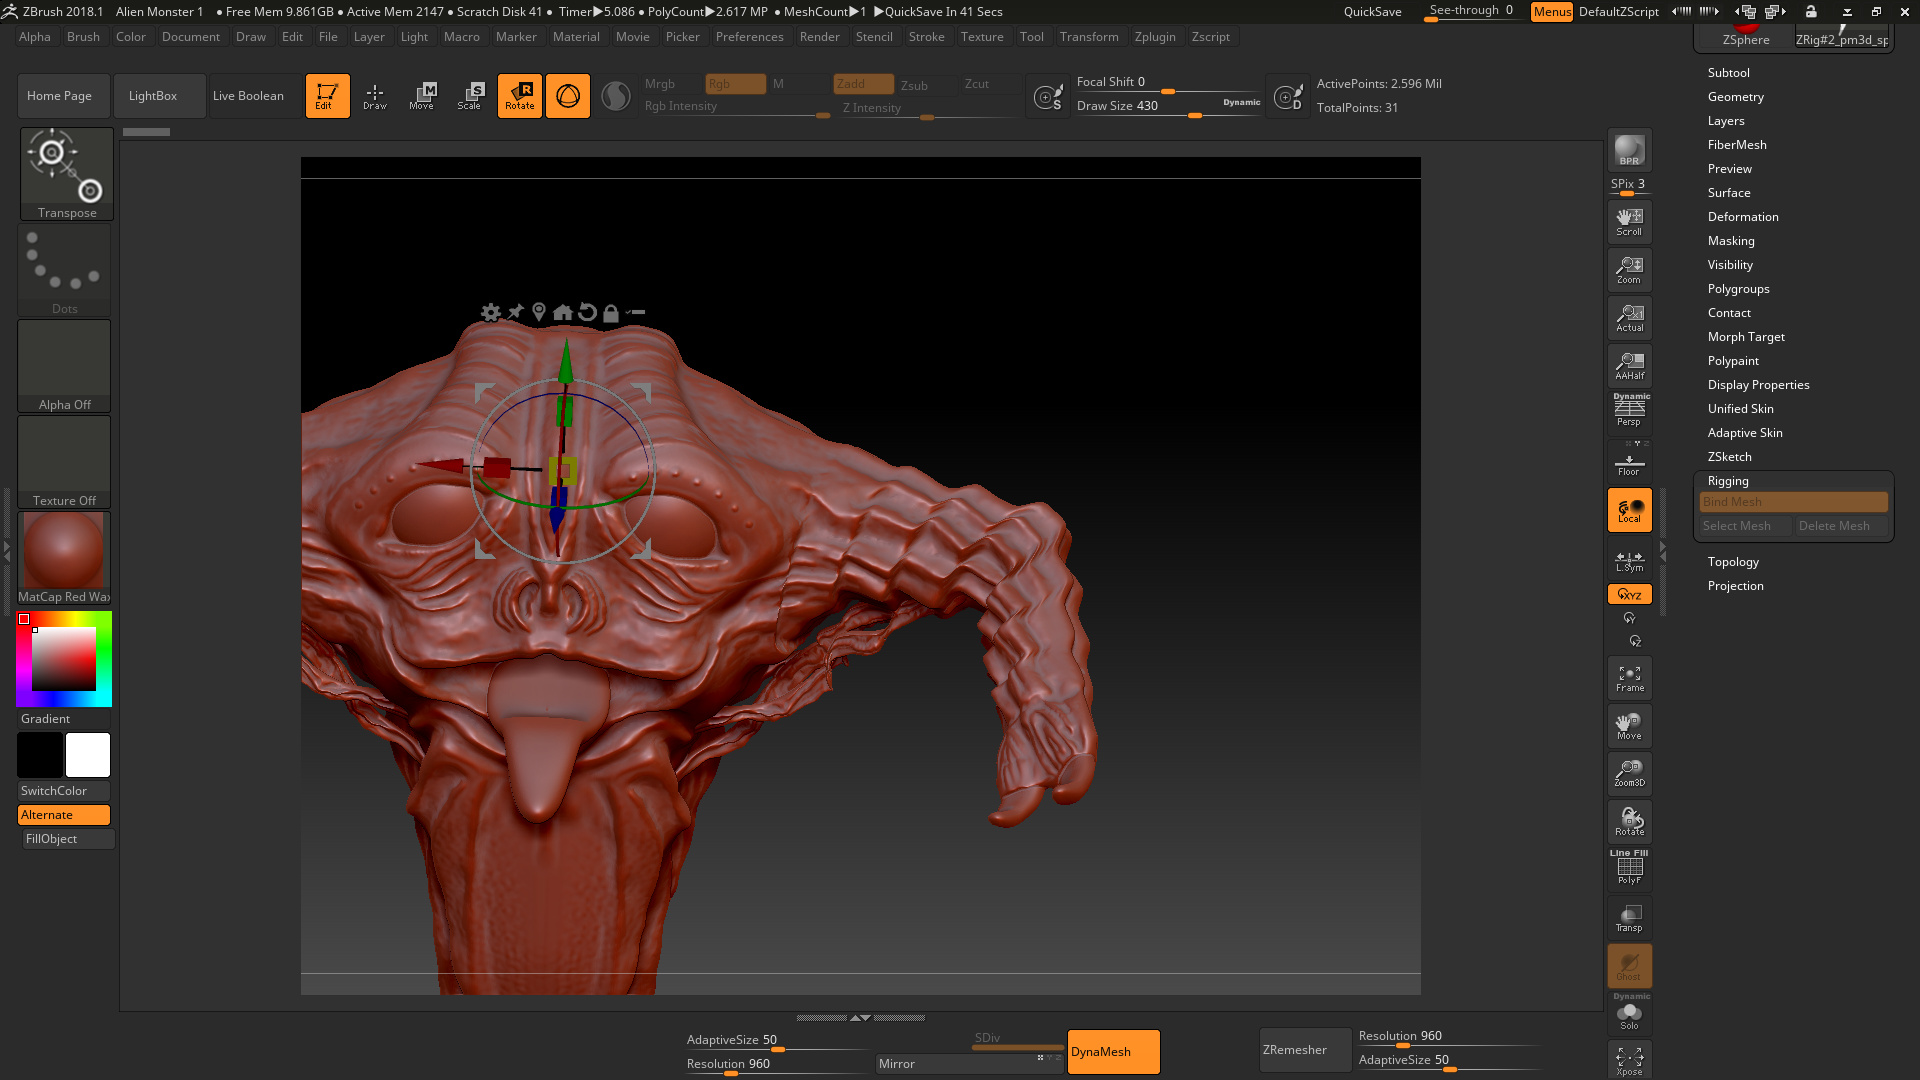Click the gizmo lock icon

point(611,312)
